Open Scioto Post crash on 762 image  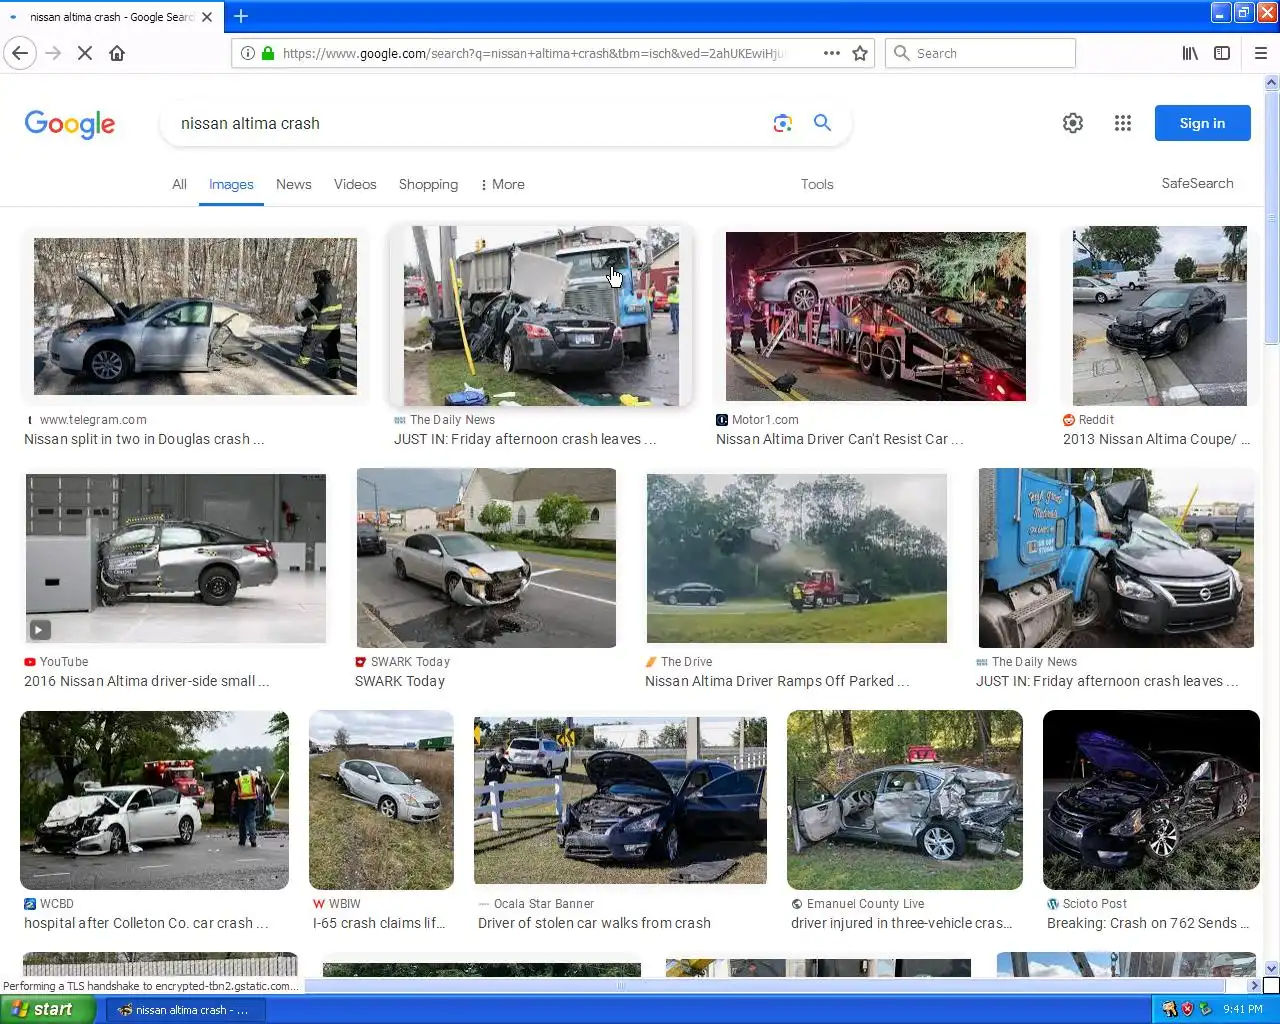[1151, 800]
